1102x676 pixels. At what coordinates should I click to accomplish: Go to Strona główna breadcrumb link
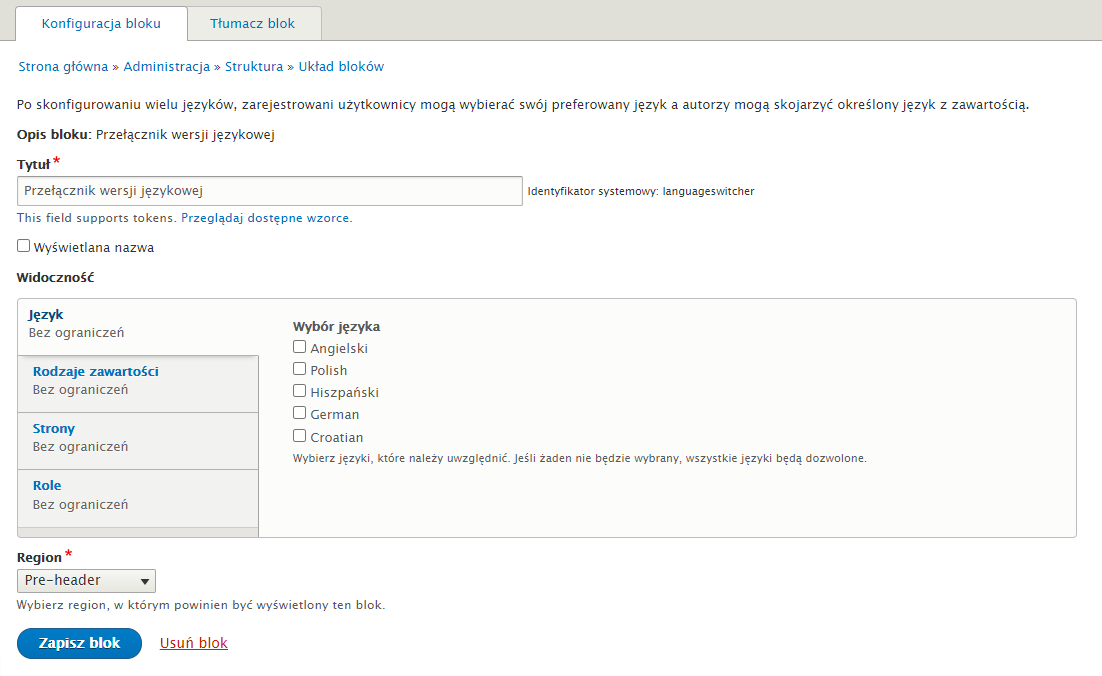tap(63, 67)
